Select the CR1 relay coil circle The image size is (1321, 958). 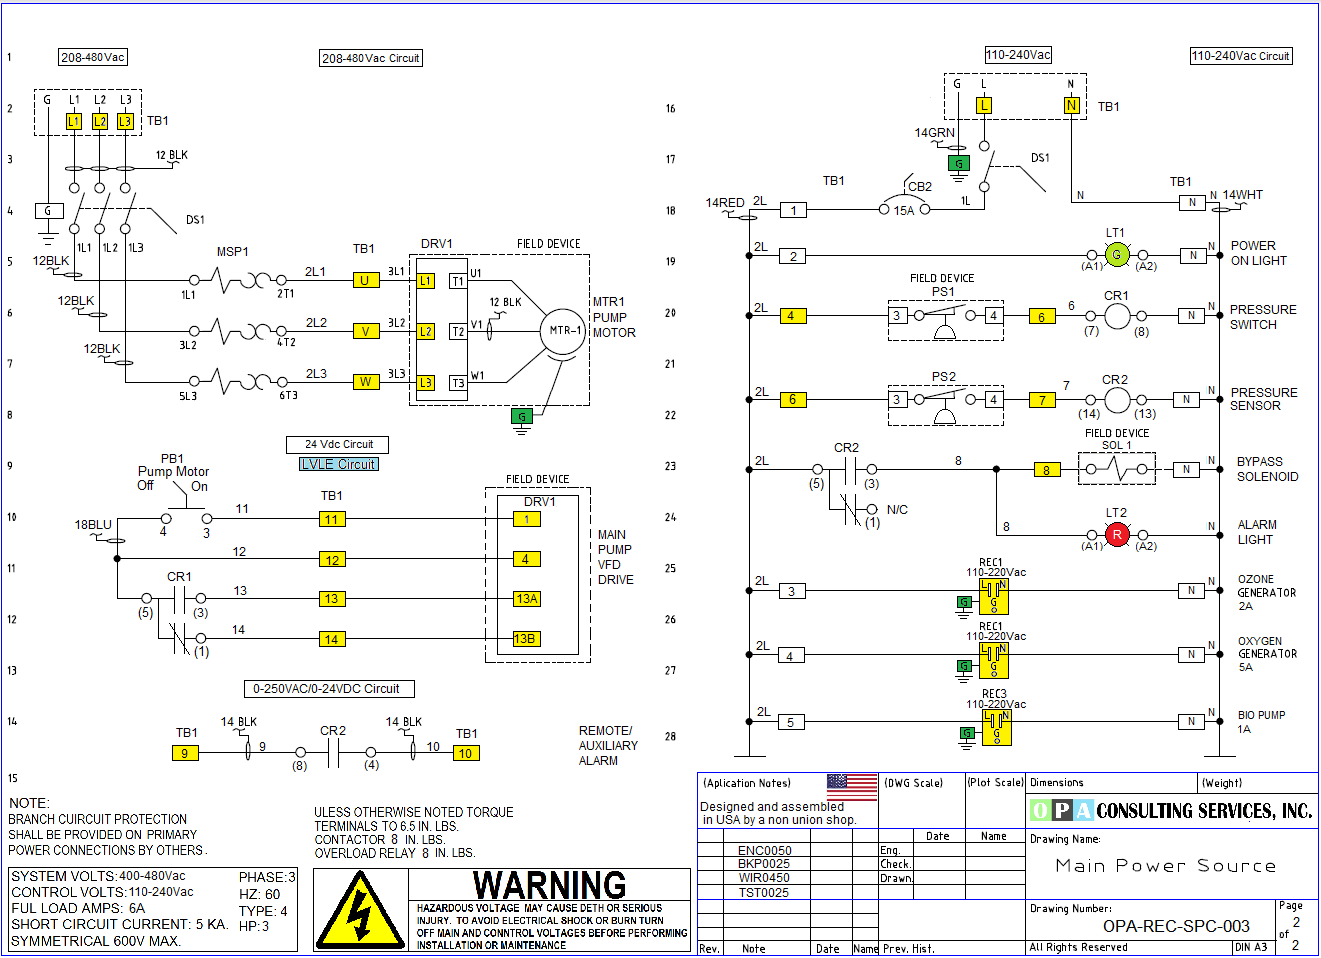[1117, 316]
